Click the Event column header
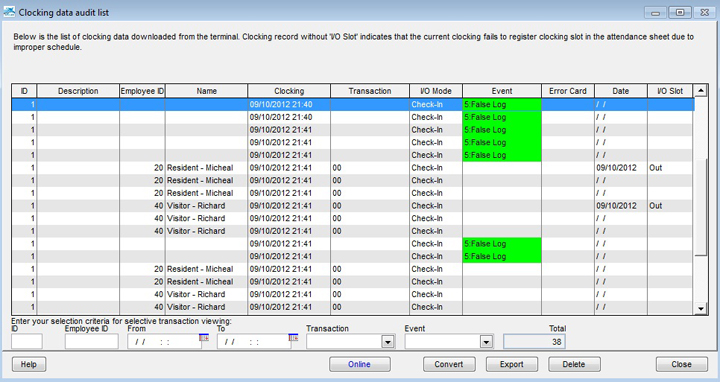The image size is (720, 382). (502, 91)
